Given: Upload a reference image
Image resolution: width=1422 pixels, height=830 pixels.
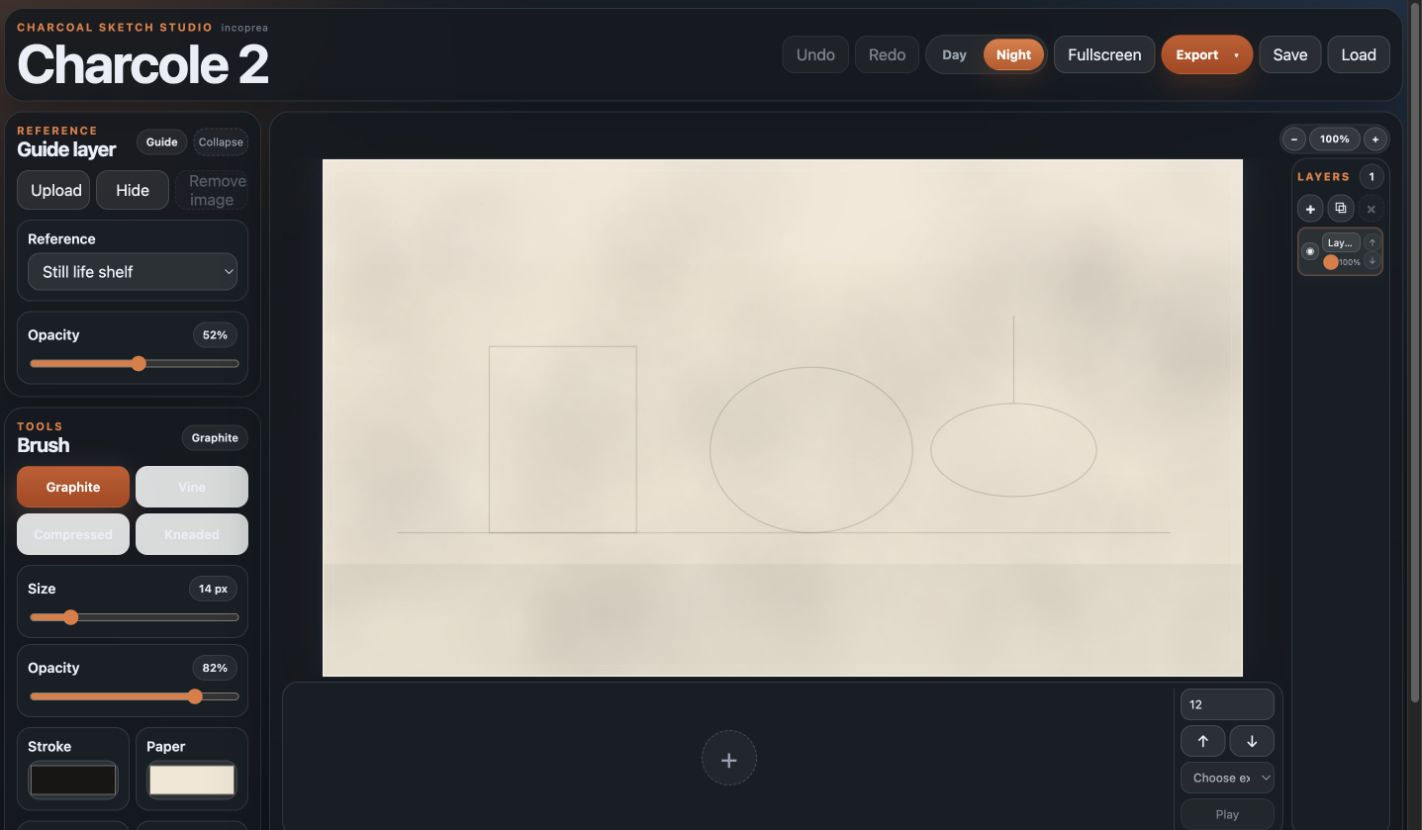Looking at the screenshot, I should [56, 190].
